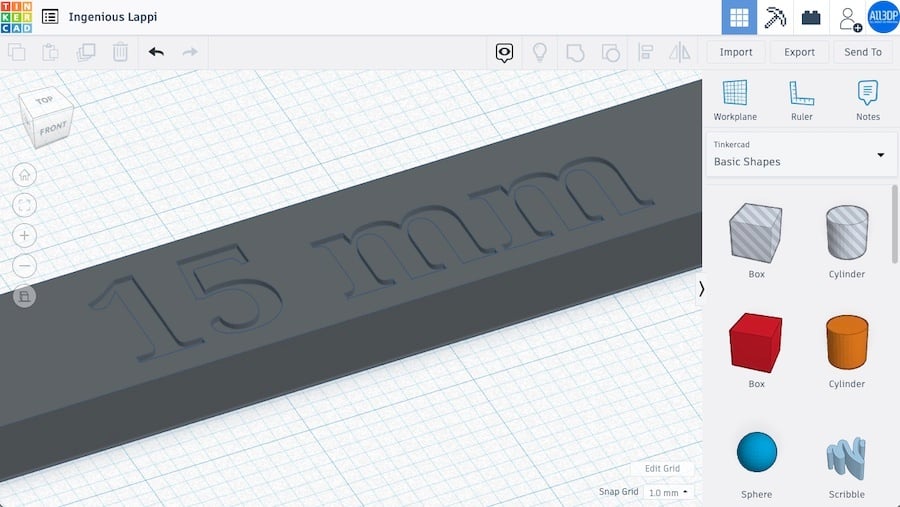Switch to Blocks pickaxe mode
The width and height of the screenshot is (900, 507).
[775, 17]
